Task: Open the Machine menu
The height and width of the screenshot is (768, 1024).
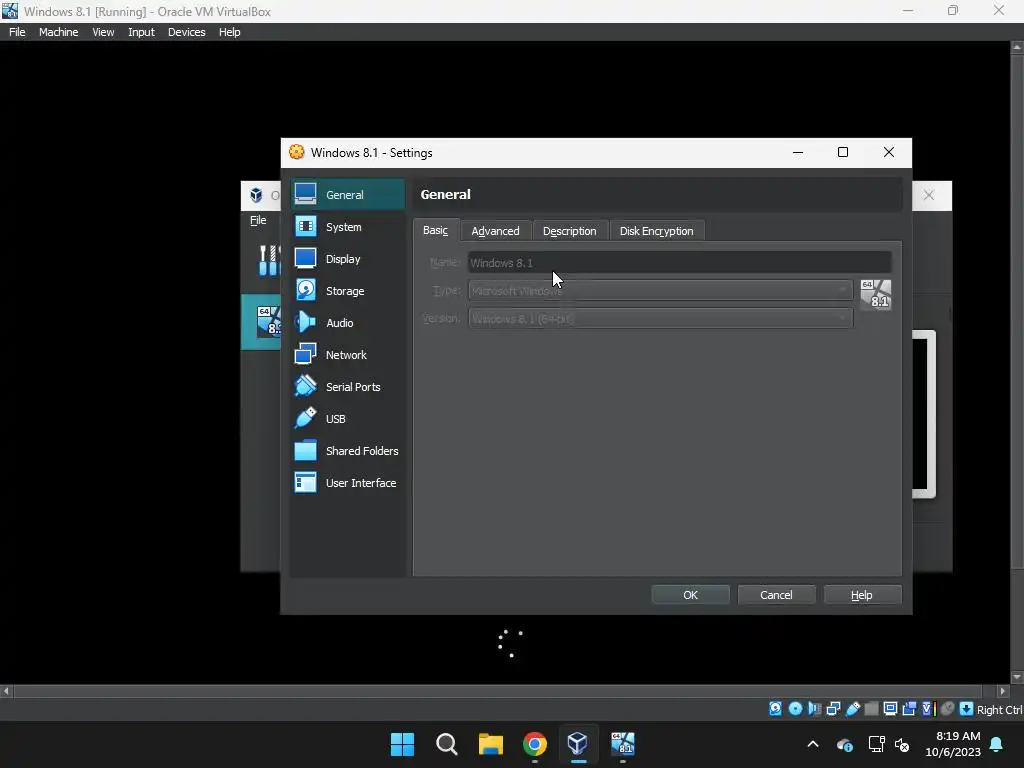Action: pyautogui.click(x=58, y=32)
